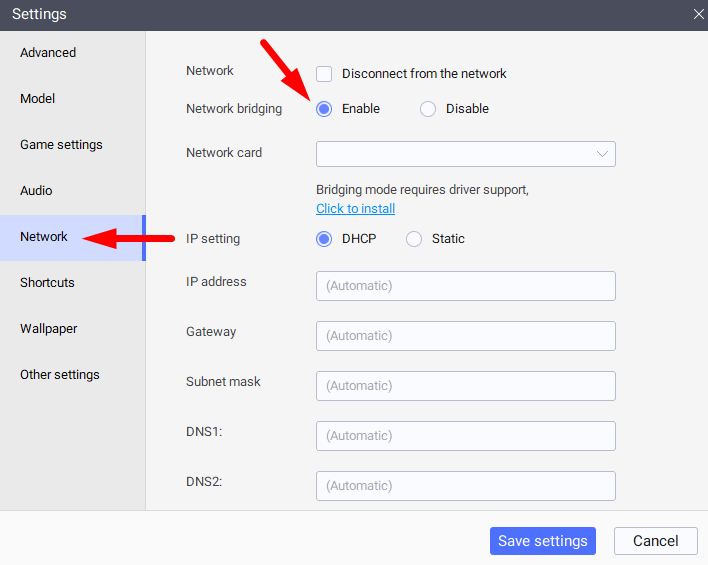Choose DHCP for IP setting
Image resolution: width=708 pixels, height=565 pixels.
pyautogui.click(x=324, y=239)
